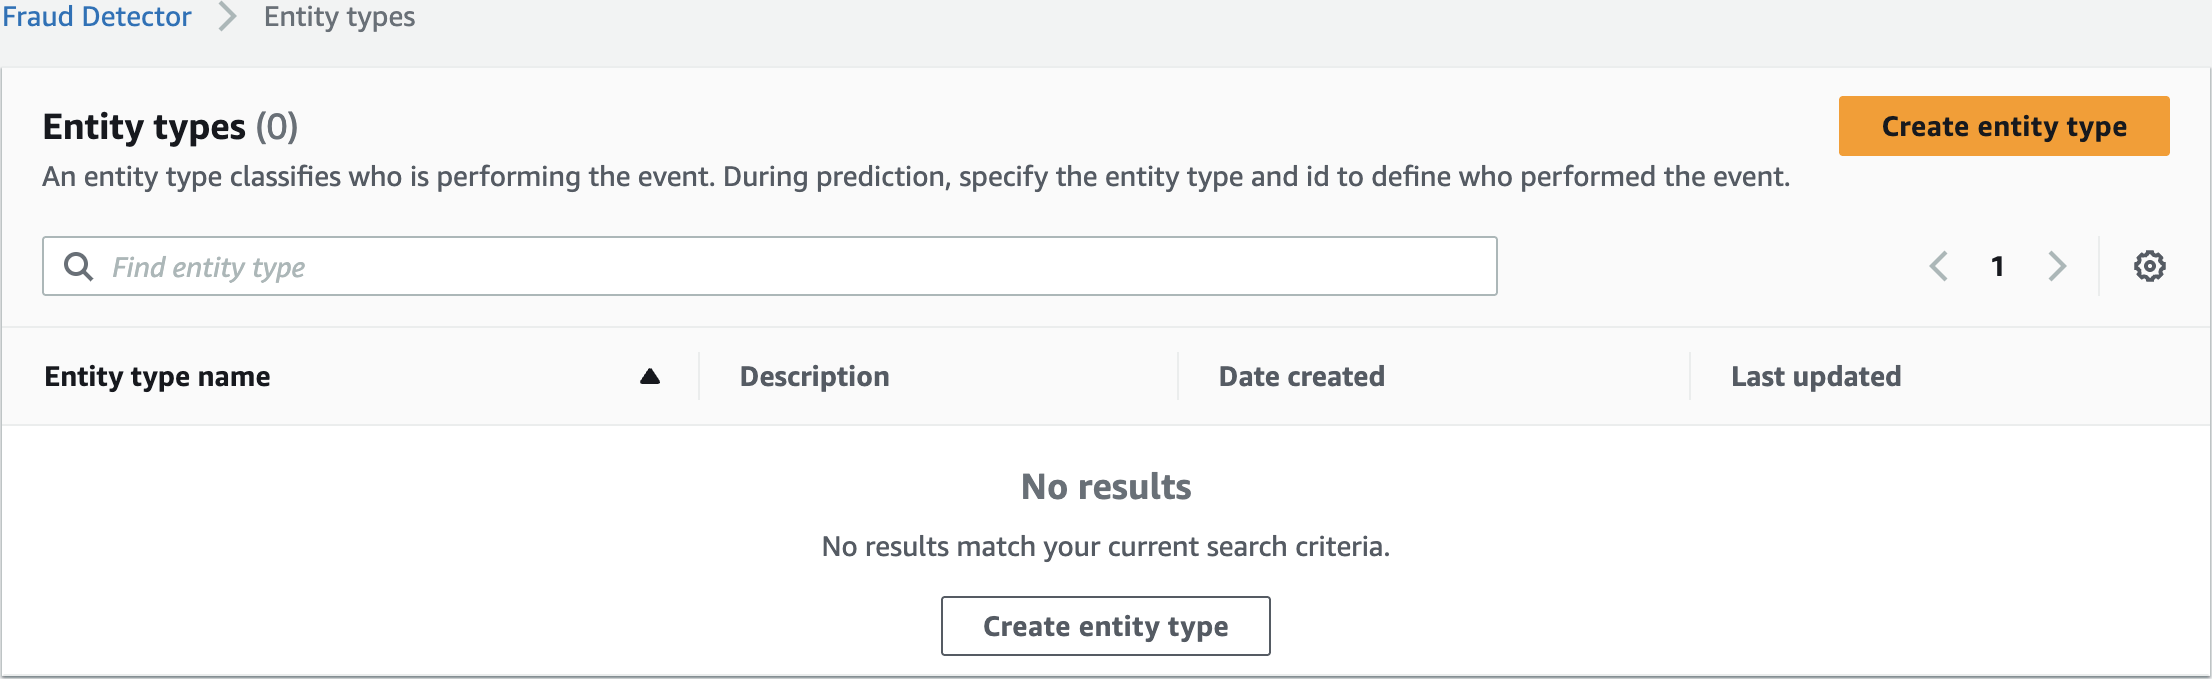Click the sort ascending triangle arrow
Screen dimensions: 2212x679
pos(650,376)
